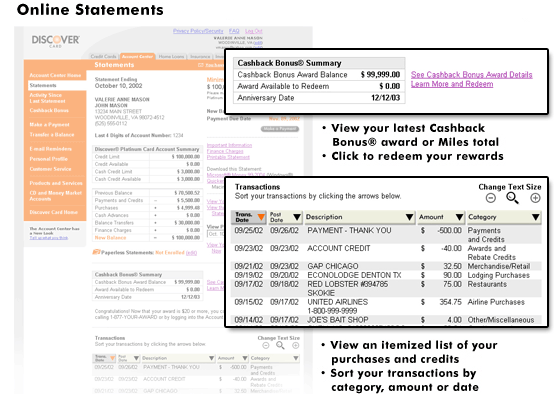
Task: Switch to the Account Center tab
Action: (137, 57)
